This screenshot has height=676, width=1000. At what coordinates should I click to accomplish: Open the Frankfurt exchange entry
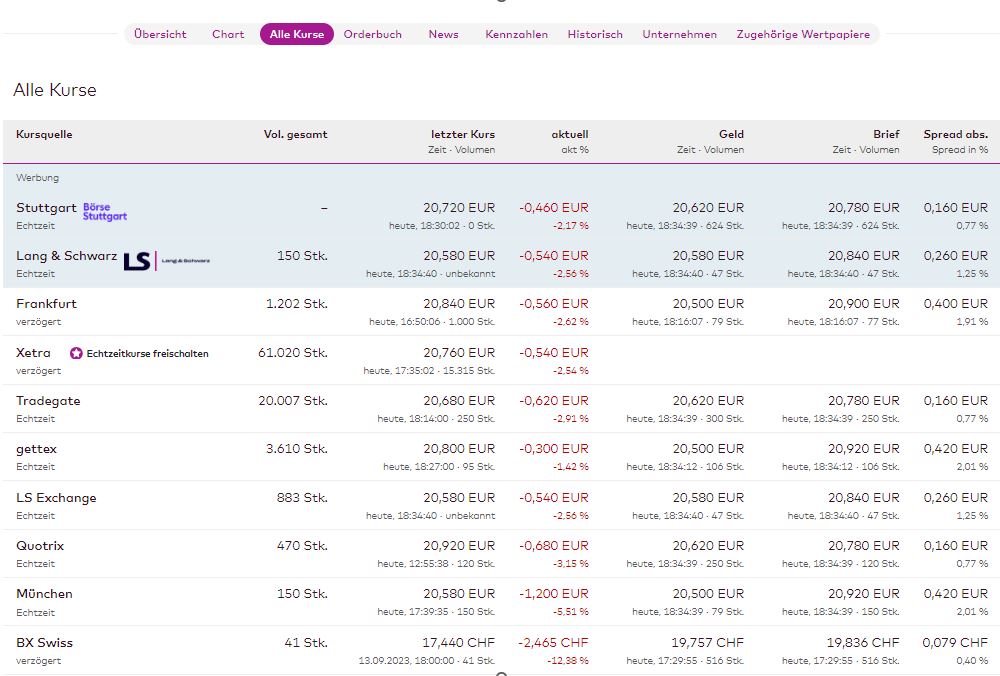(46, 304)
